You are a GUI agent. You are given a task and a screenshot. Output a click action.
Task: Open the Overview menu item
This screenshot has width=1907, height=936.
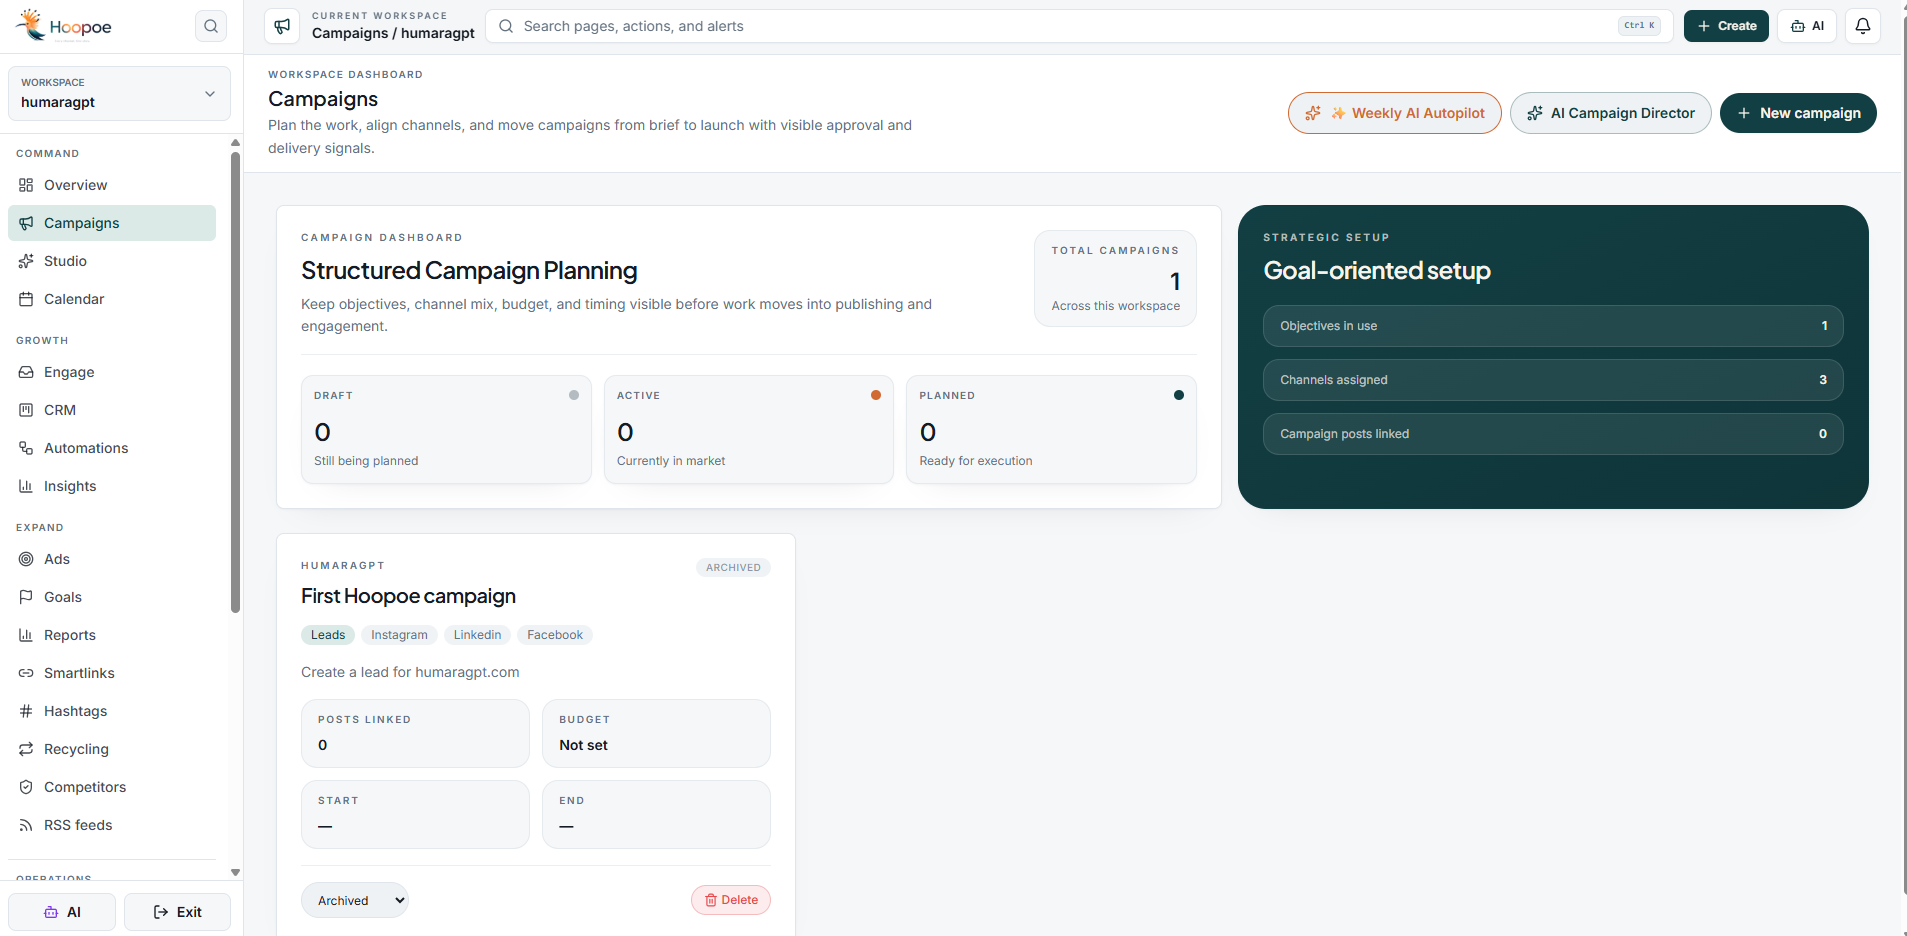pos(112,185)
